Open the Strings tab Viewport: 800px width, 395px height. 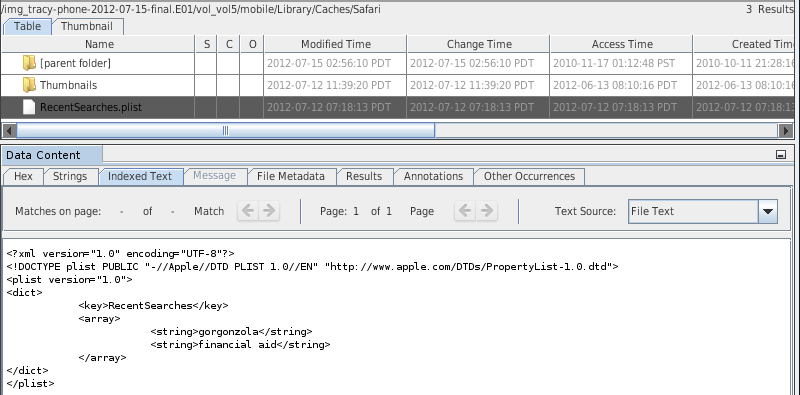coord(70,177)
